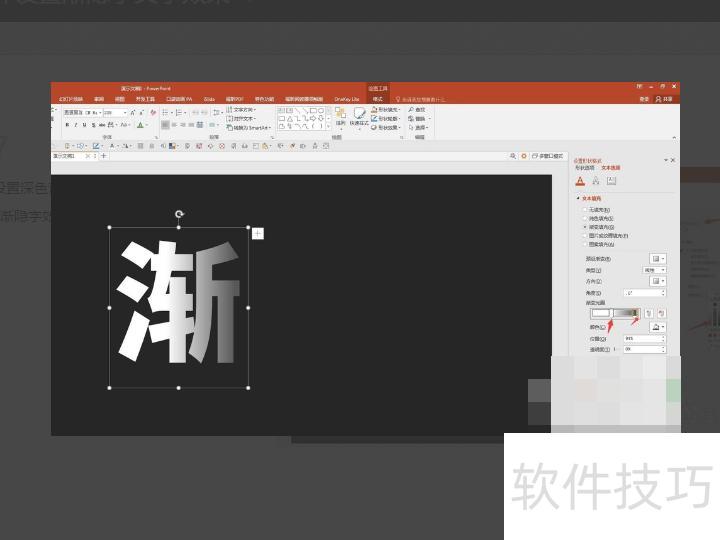
Task: Open the preset gradients dropdown
Action: coord(658,259)
